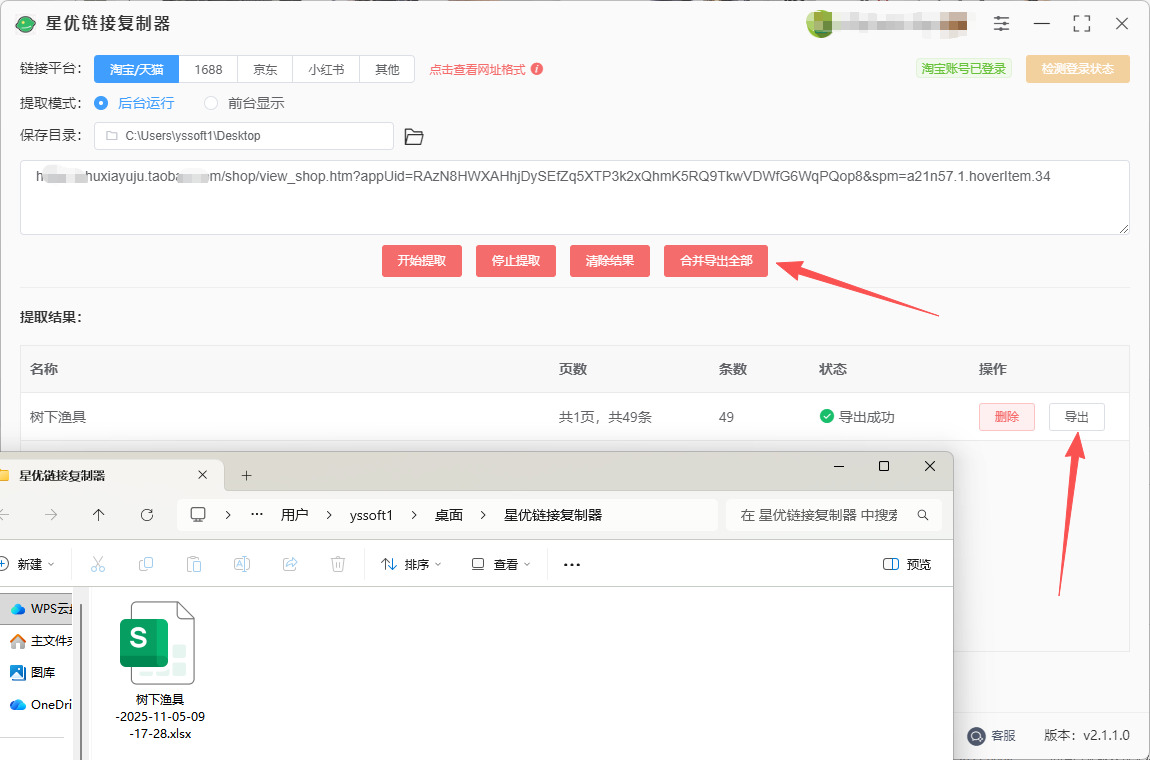Click the red info icon beside 点击查看网址格式

point(537,69)
